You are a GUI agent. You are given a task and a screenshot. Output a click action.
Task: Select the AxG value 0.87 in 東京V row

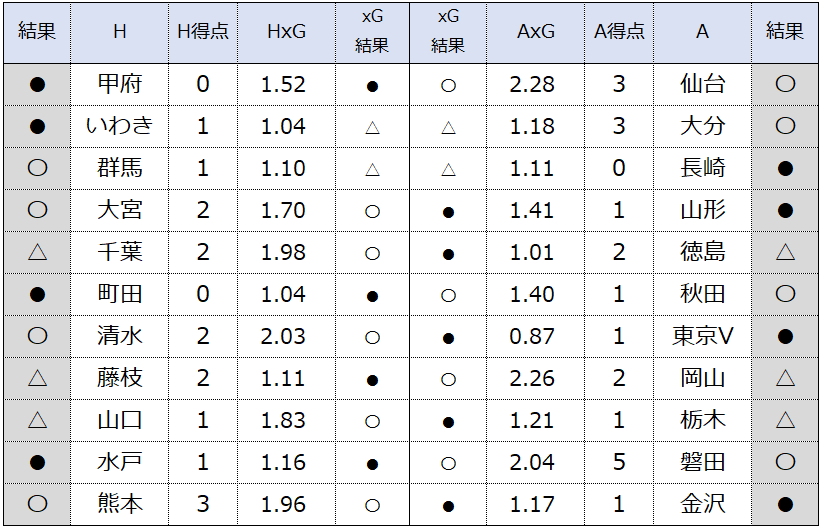(532, 337)
